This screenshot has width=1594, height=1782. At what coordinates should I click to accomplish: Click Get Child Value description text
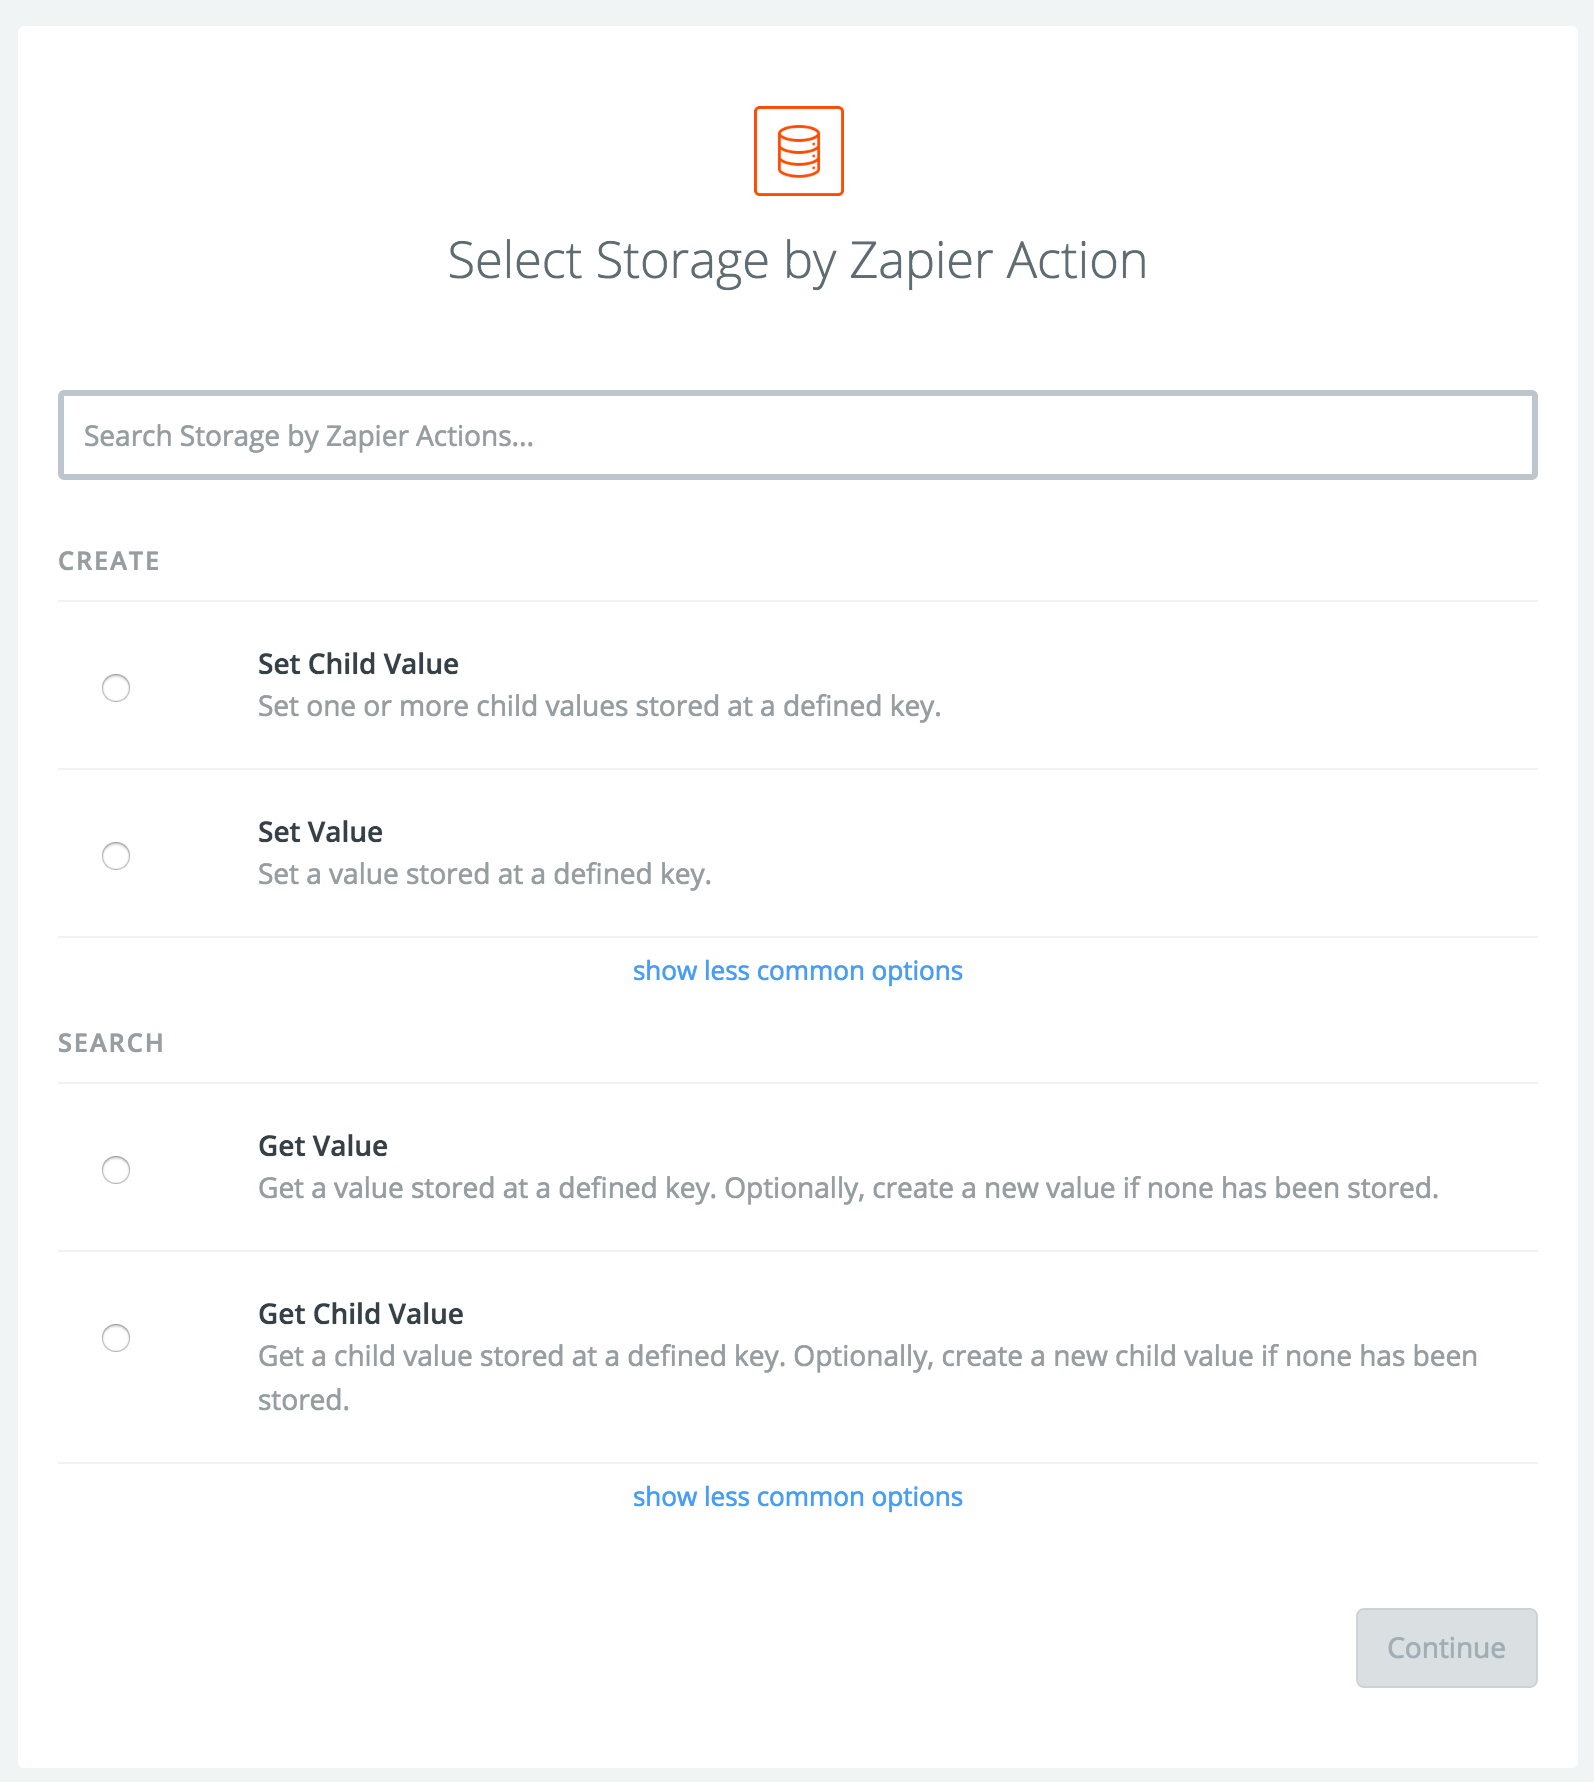coord(867,1378)
